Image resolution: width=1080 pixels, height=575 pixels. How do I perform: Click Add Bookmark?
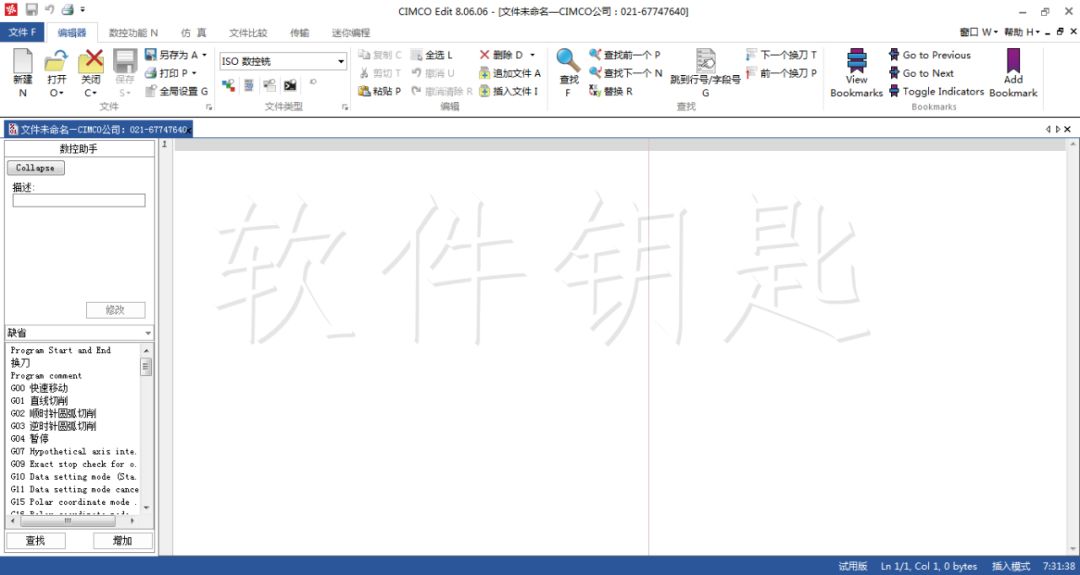pos(1013,73)
